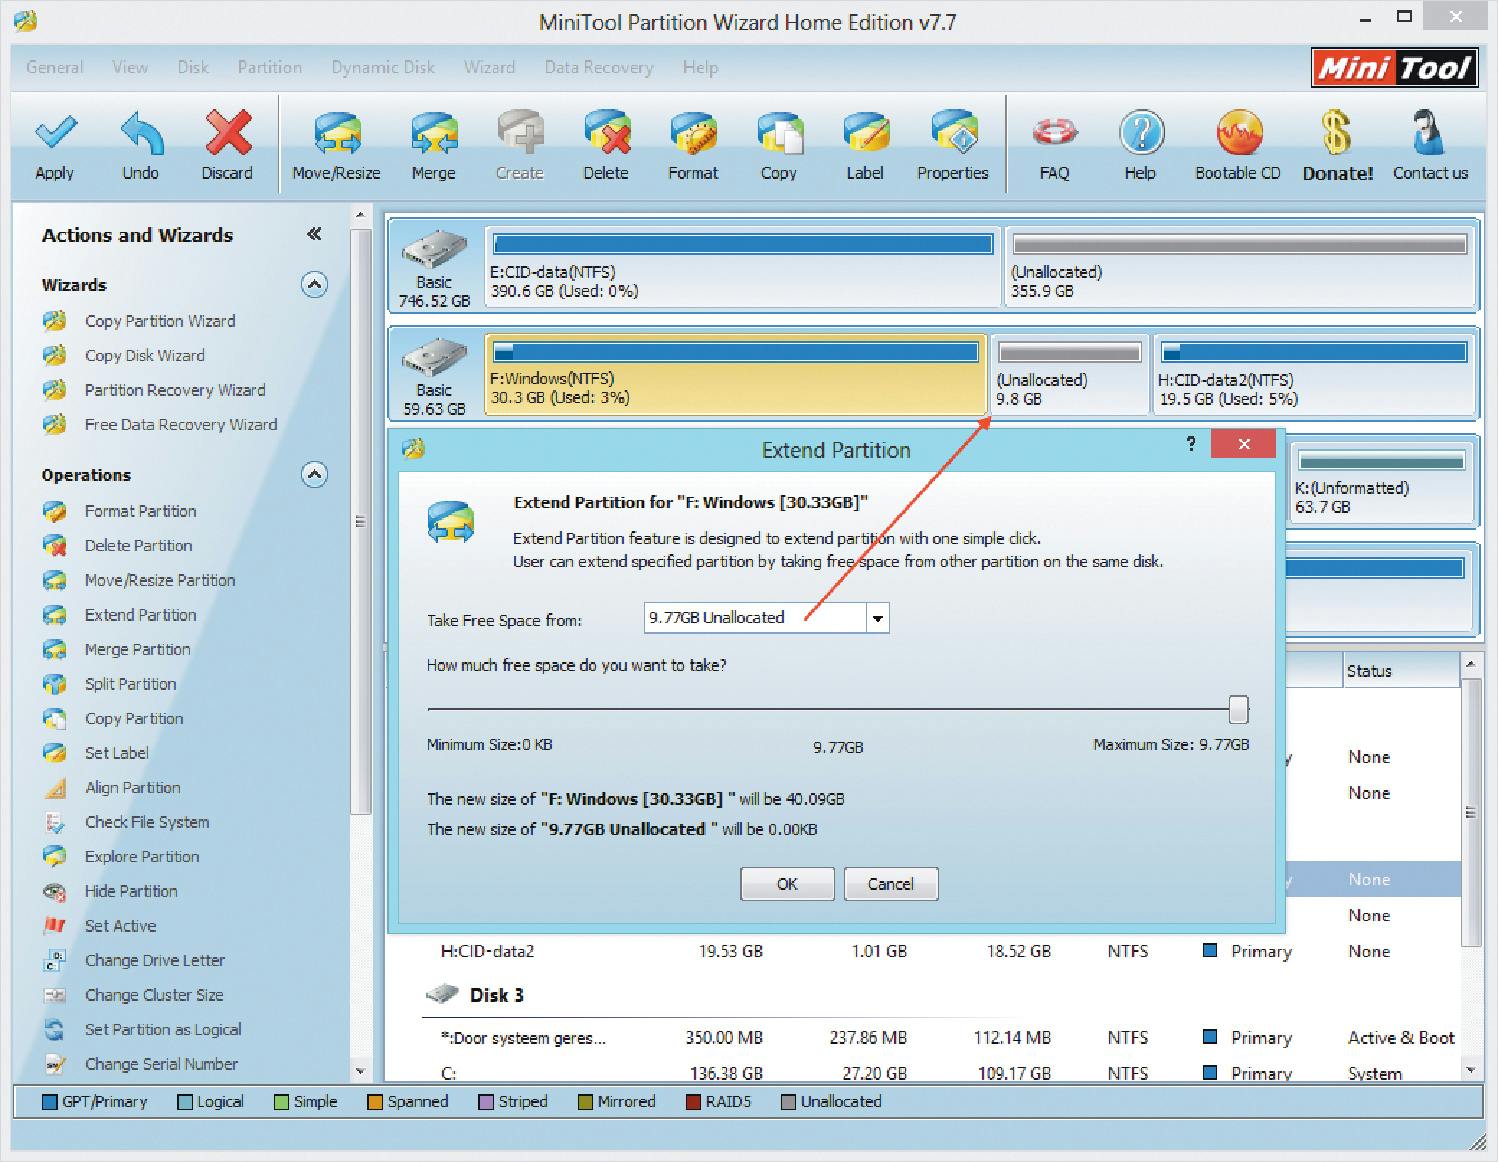
Task: Open the Take Free Space from dropdown
Action: [877, 618]
